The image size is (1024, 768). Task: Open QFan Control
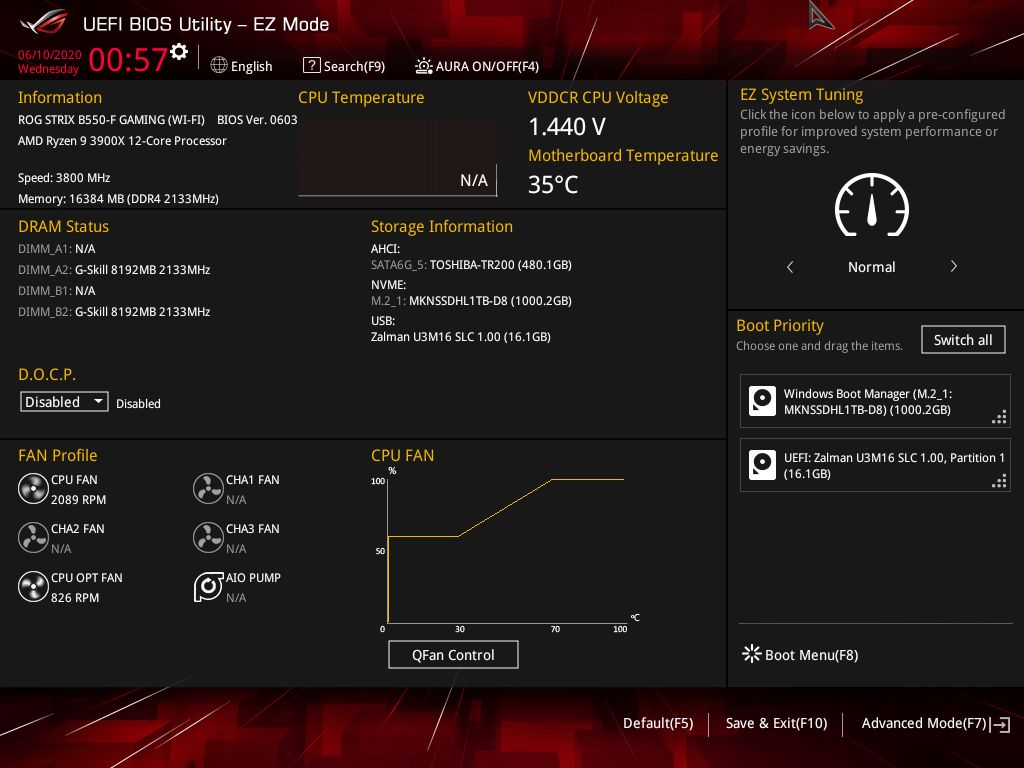click(453, 654)
